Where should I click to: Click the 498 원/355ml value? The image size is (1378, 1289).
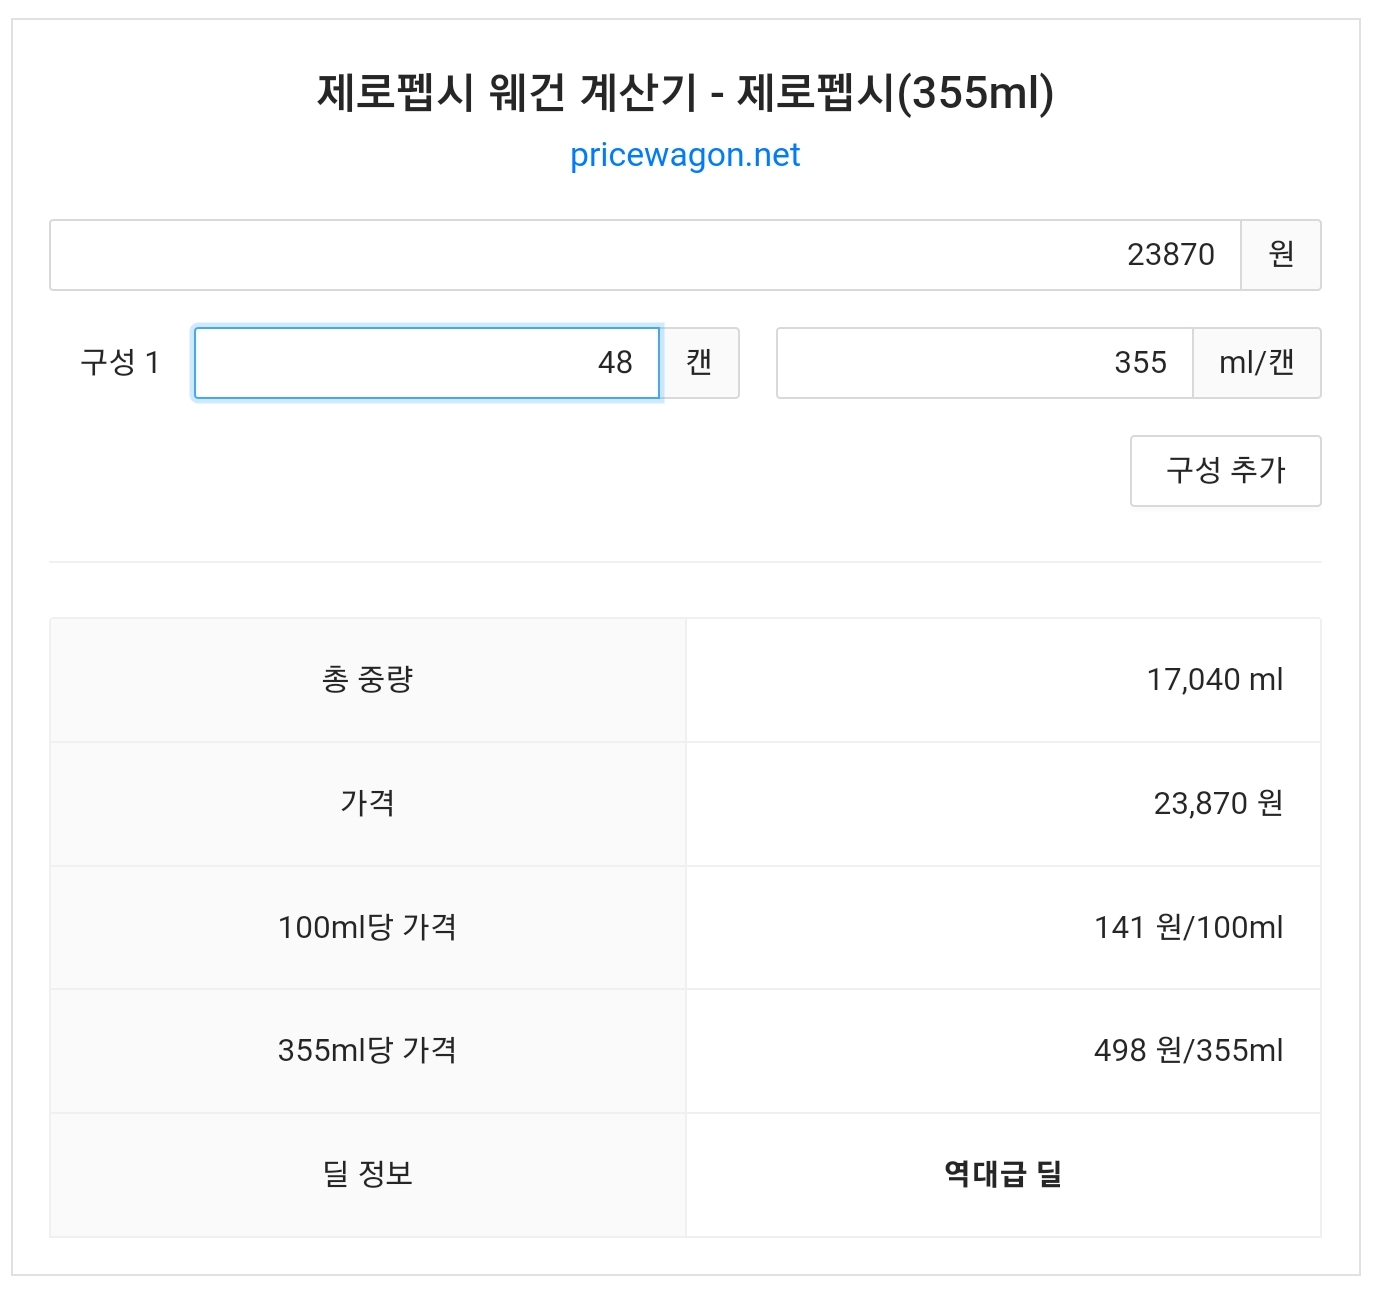(x=1188, y=1050)
